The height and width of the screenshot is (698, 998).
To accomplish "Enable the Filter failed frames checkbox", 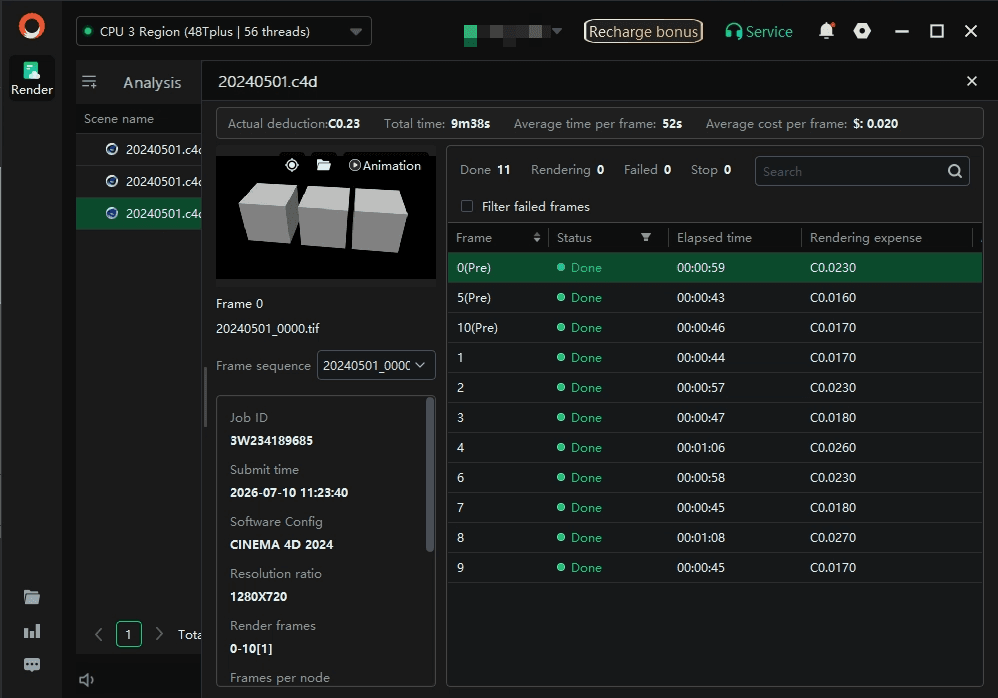I will point(467,206).
